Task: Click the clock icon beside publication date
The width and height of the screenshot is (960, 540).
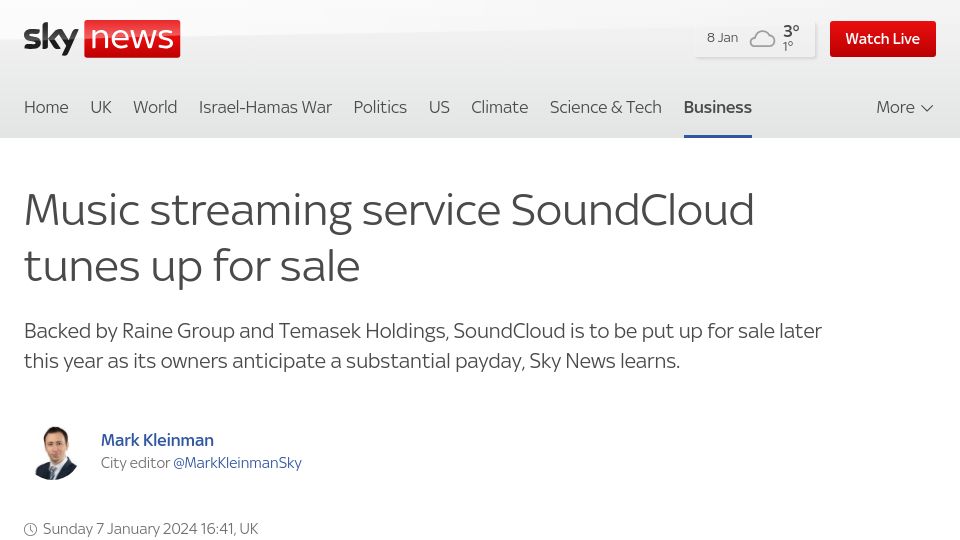Action: 30,529
